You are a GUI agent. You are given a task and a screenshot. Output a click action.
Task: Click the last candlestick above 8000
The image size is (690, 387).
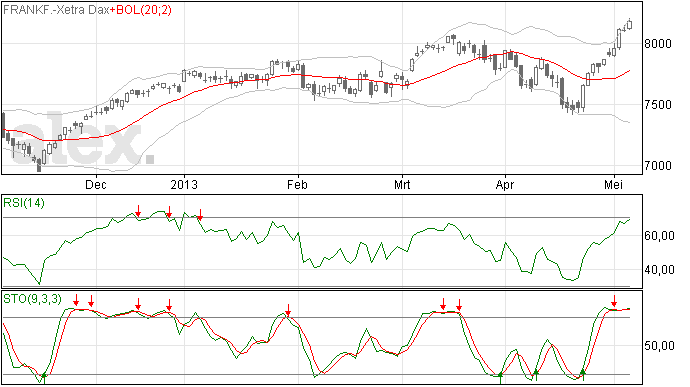pyautogui.click(x=630, y=24)
